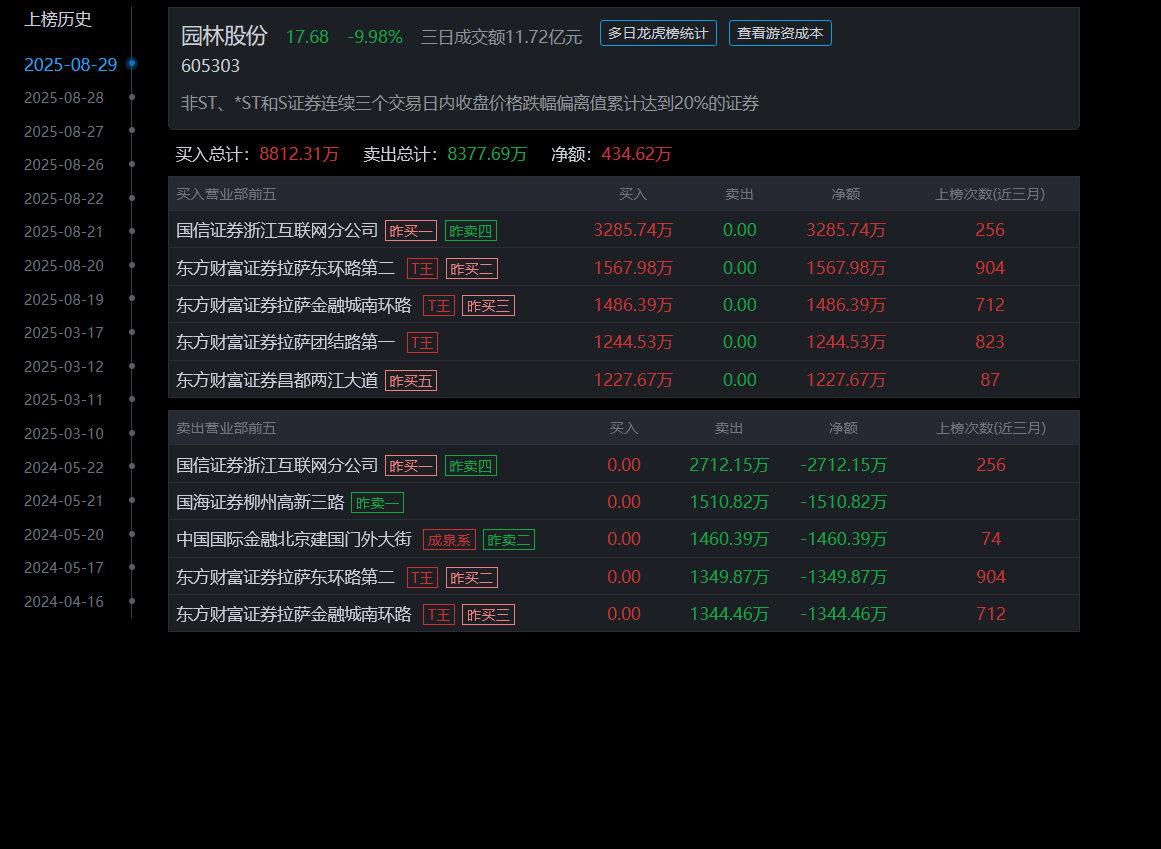Select history date 2025-08-28
The image size is (1161, 849).
pos(64,98)
